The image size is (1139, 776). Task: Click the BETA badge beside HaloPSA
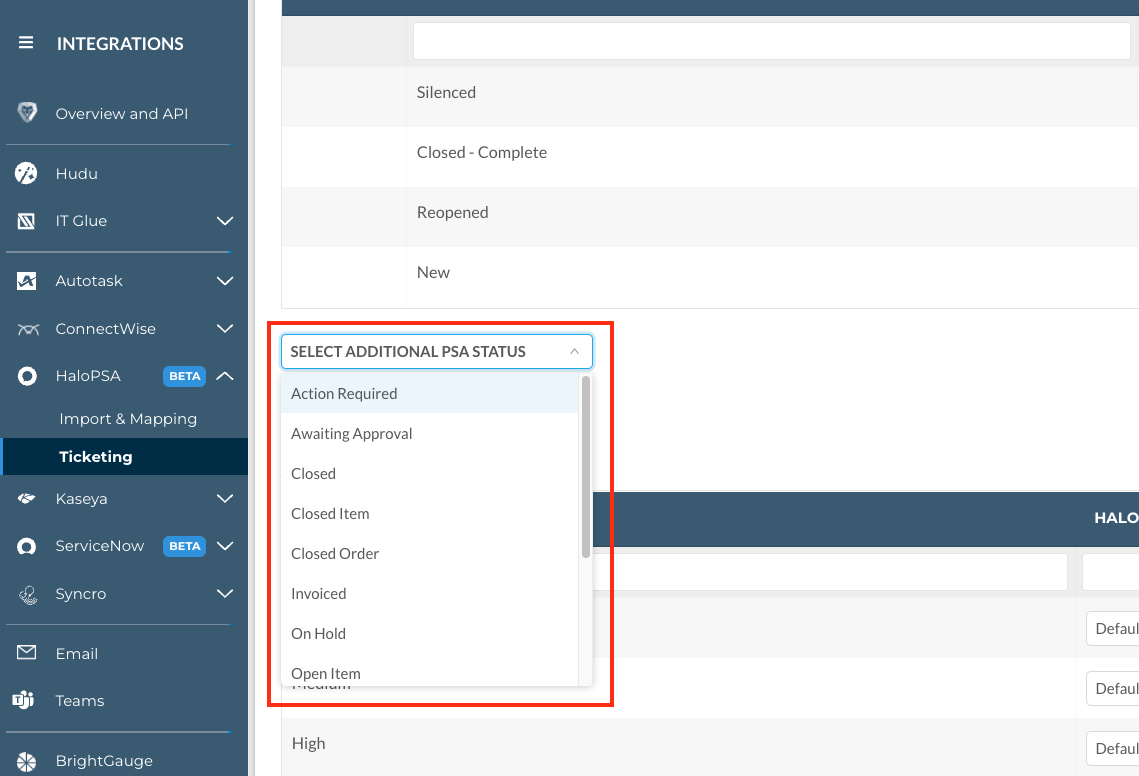tap(185, 376)
